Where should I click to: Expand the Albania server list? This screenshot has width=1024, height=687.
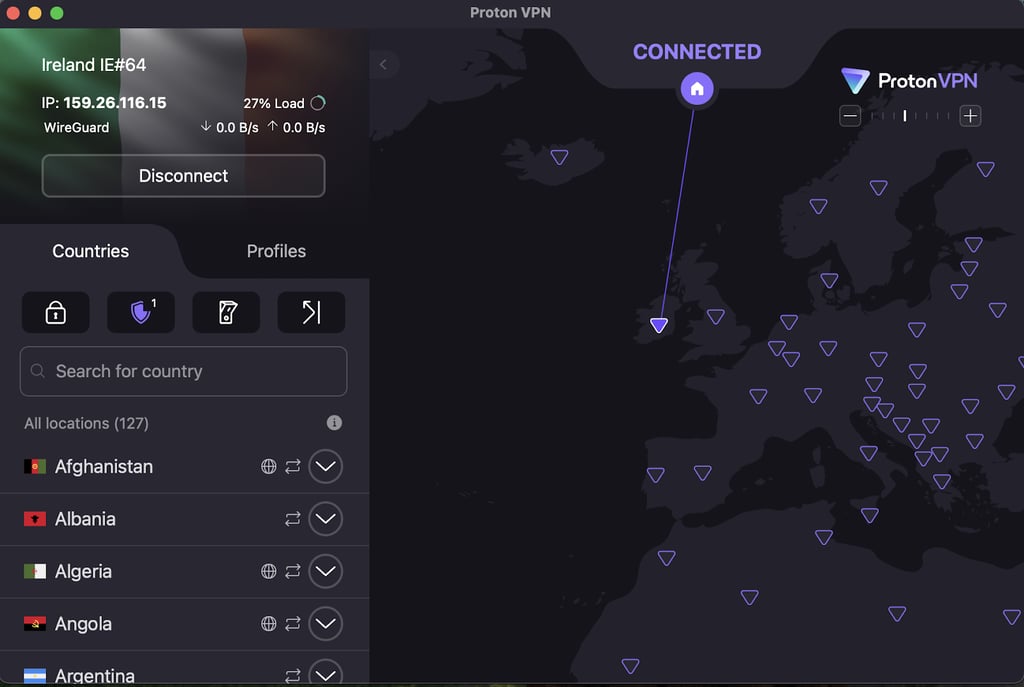click(325, 519)
